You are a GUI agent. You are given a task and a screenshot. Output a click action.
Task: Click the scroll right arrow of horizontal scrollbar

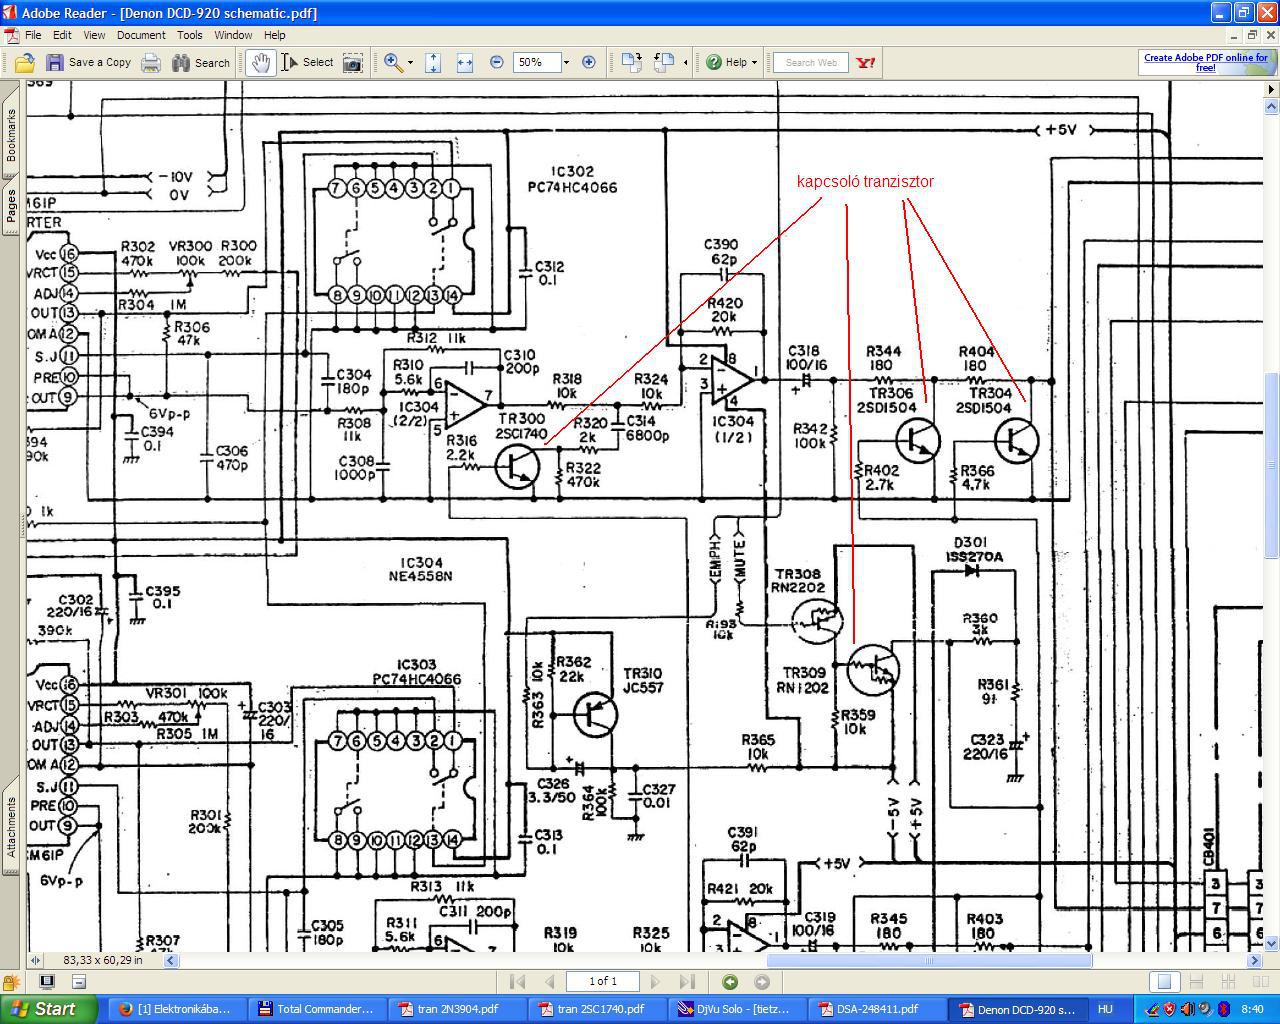point(1255,960)
